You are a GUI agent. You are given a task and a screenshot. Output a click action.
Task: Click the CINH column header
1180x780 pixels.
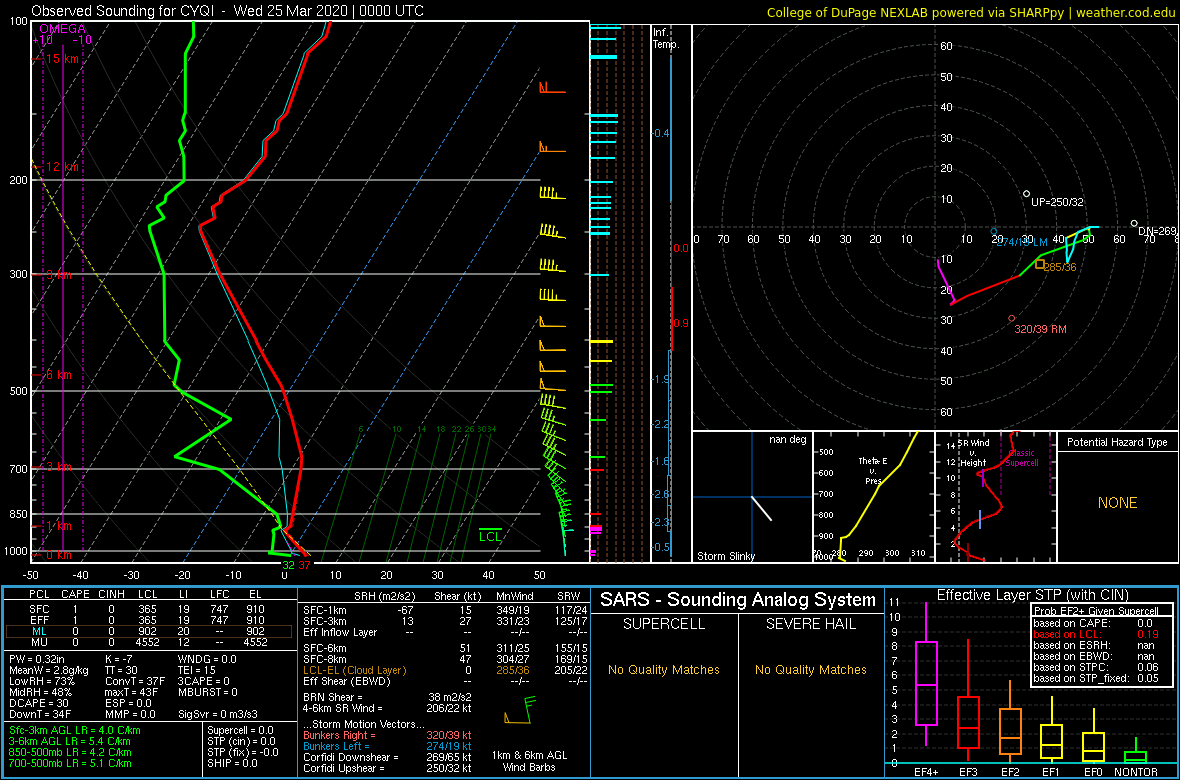[x=113, y=595]
